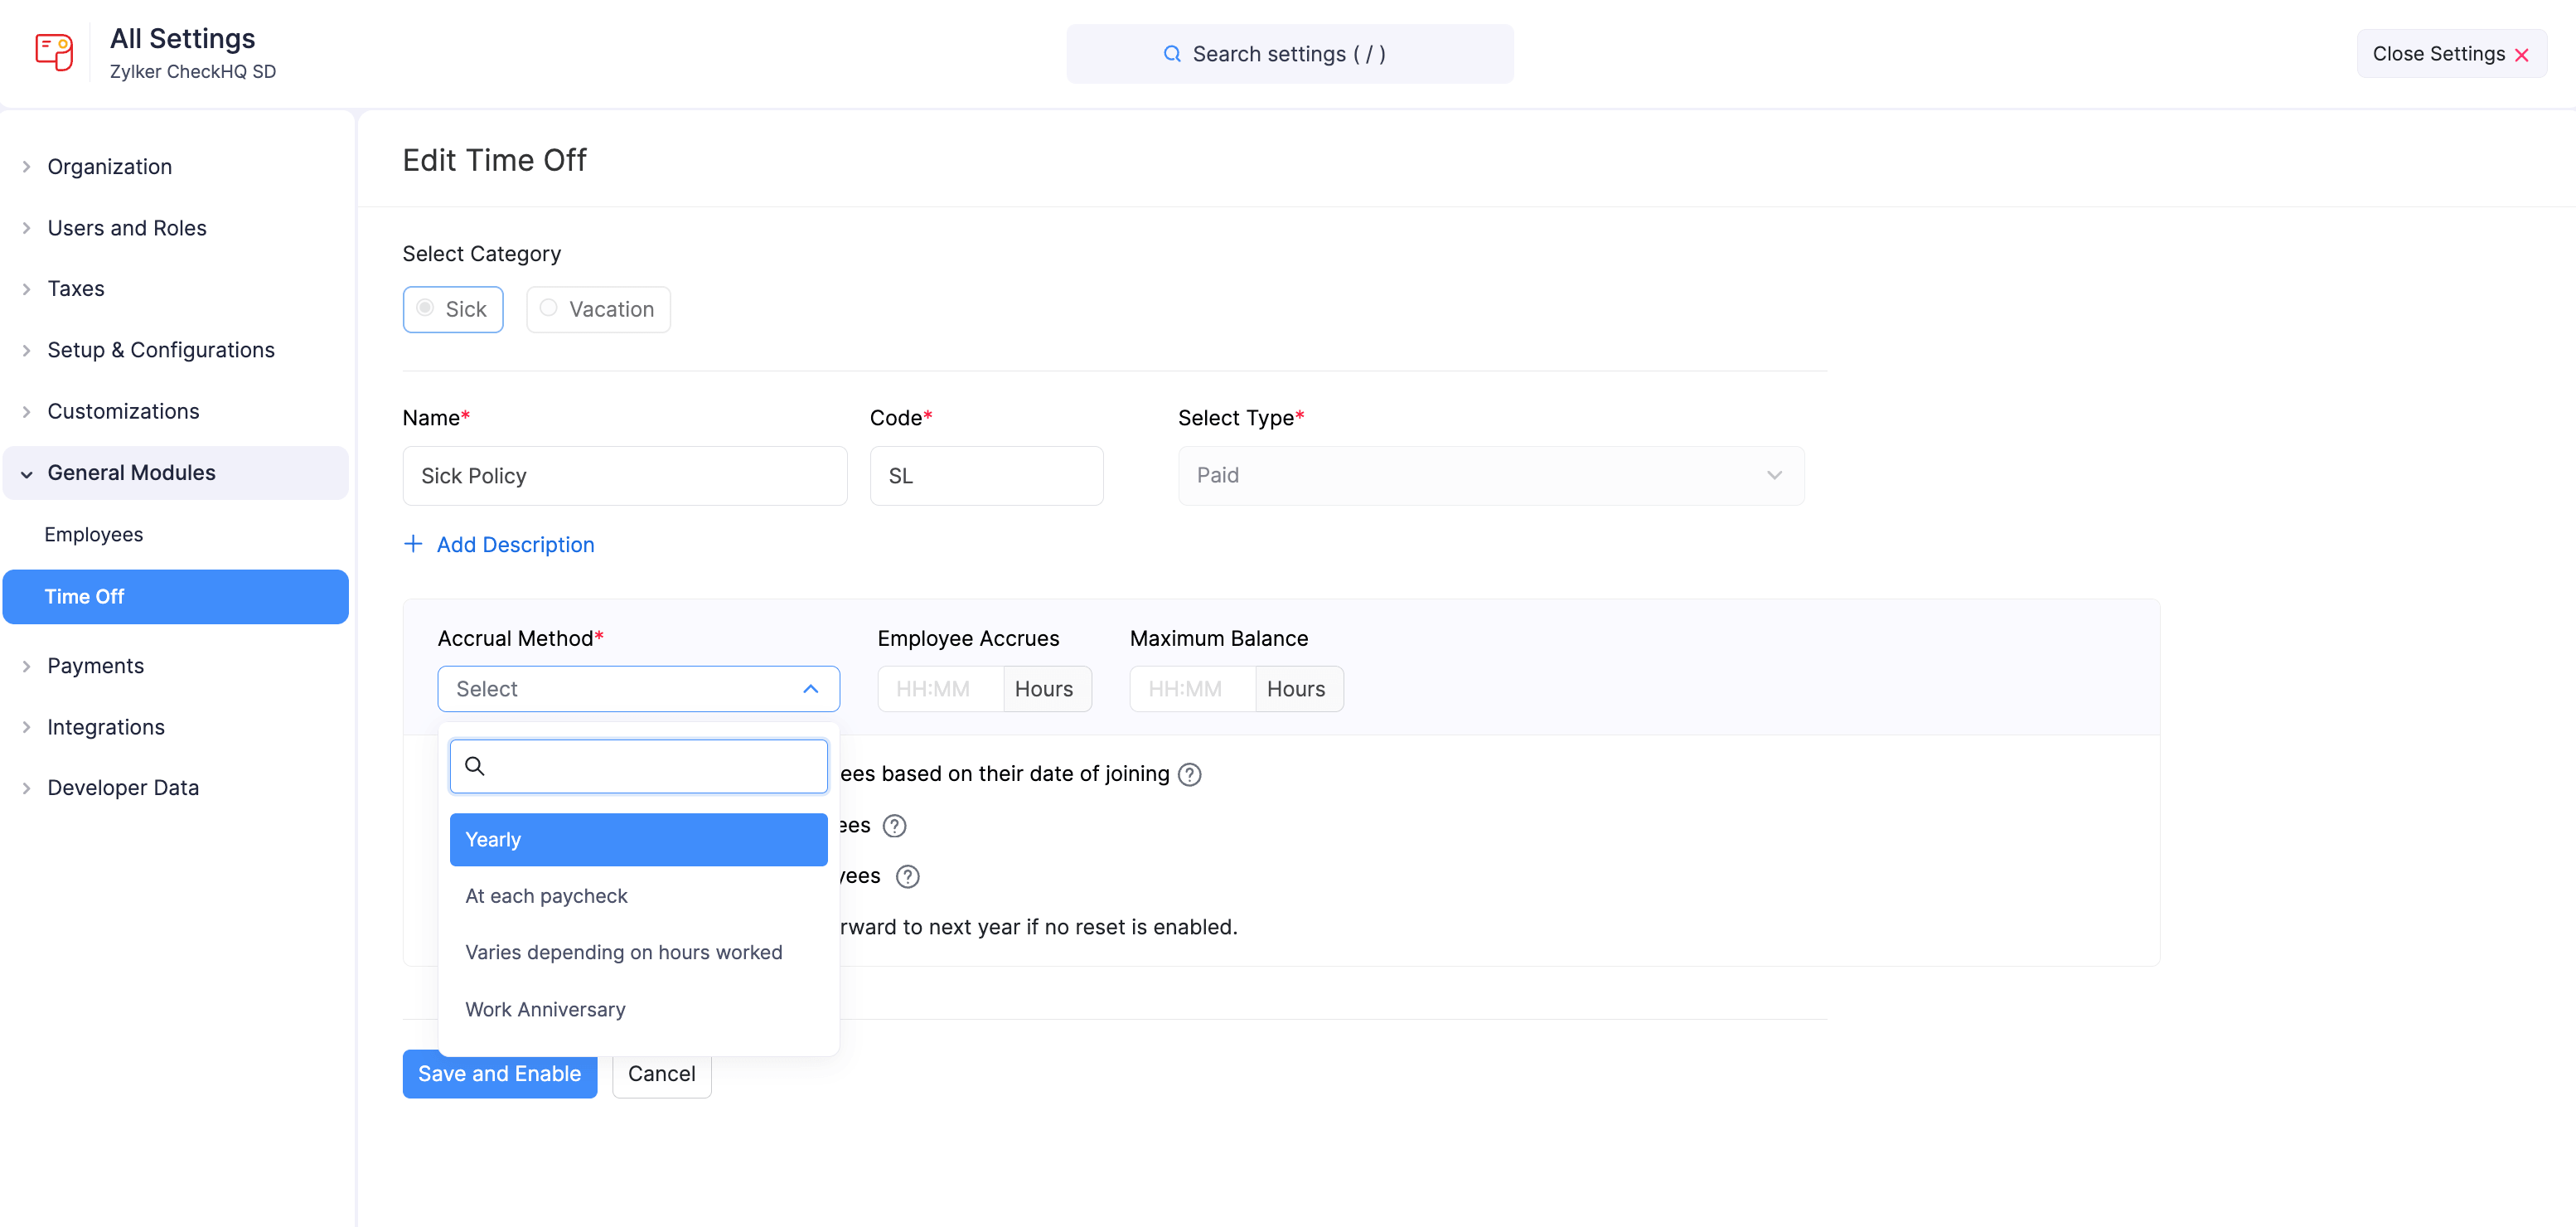Open the Developer Data label
Viewport: 2576px width, 1227px height.
(x=123, y=788)
